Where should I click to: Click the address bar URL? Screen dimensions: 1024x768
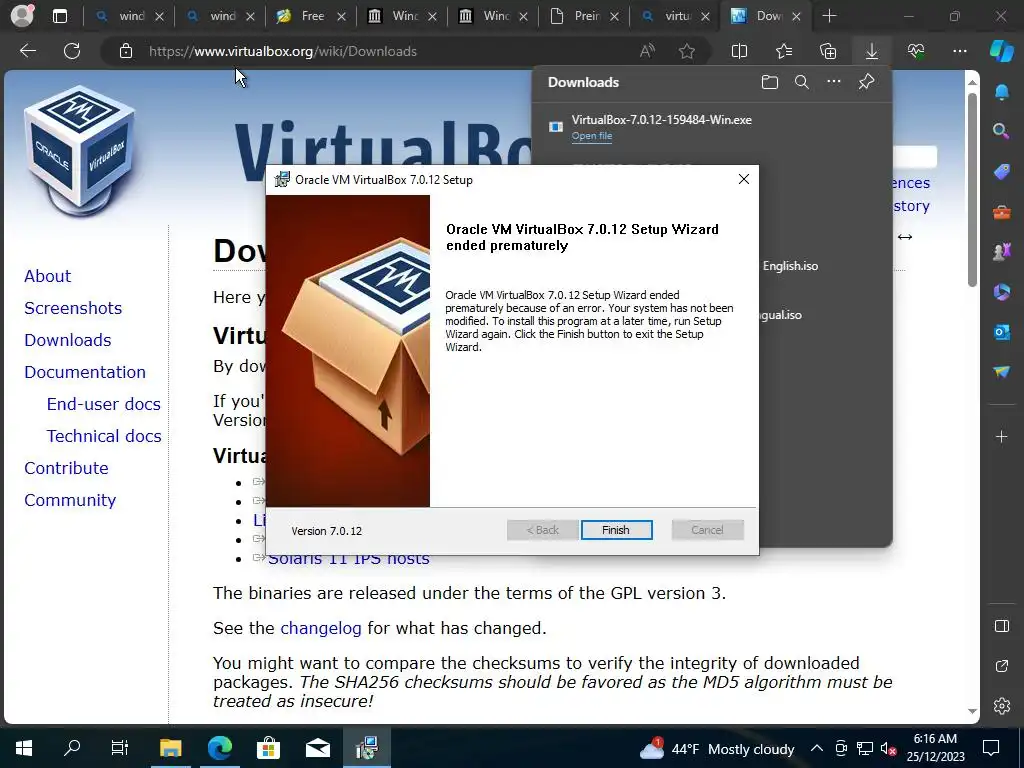(283, 51)
